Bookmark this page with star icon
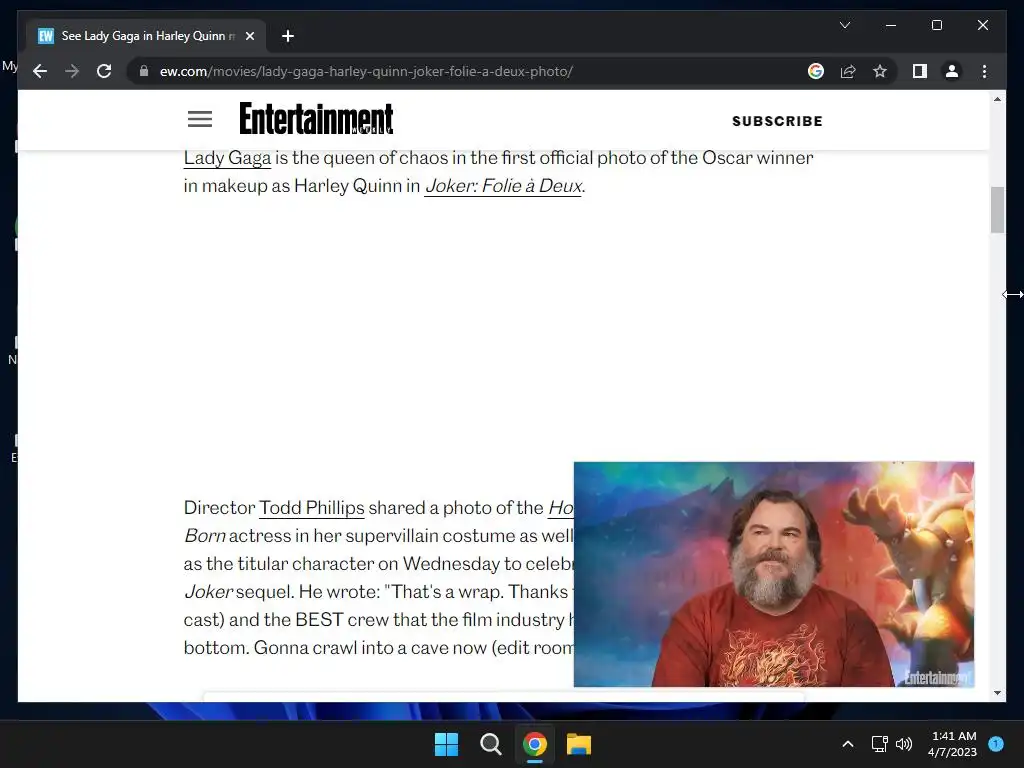Viewport: 1024px width, 768px height. [880, 71]
